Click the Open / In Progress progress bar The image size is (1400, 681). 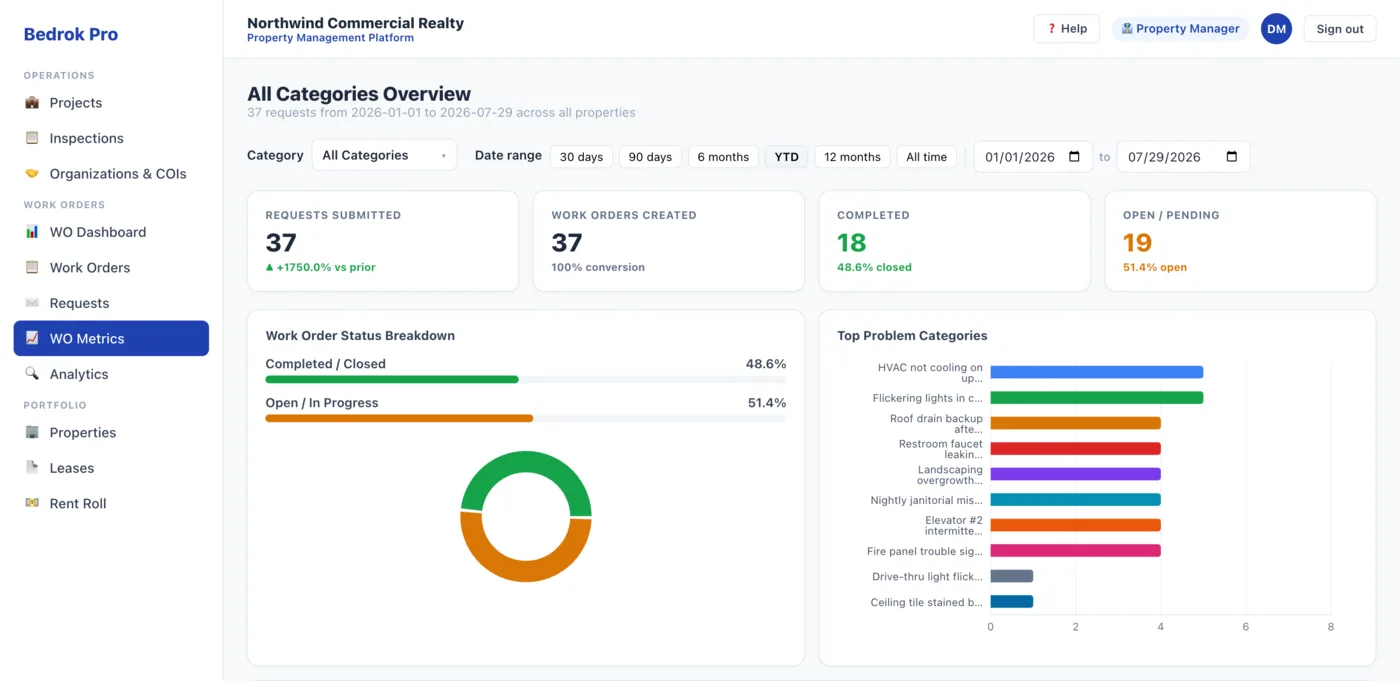(x=526, y=419)
